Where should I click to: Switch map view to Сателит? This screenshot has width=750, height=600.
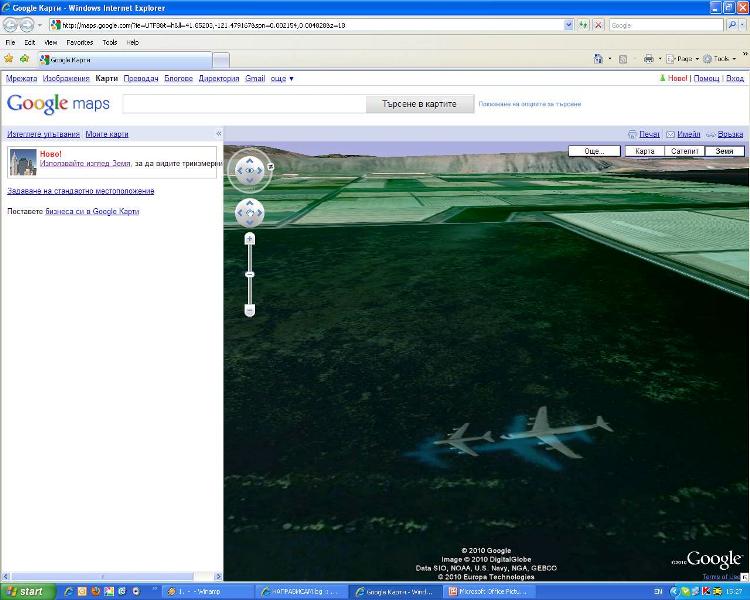coord(684,151)
